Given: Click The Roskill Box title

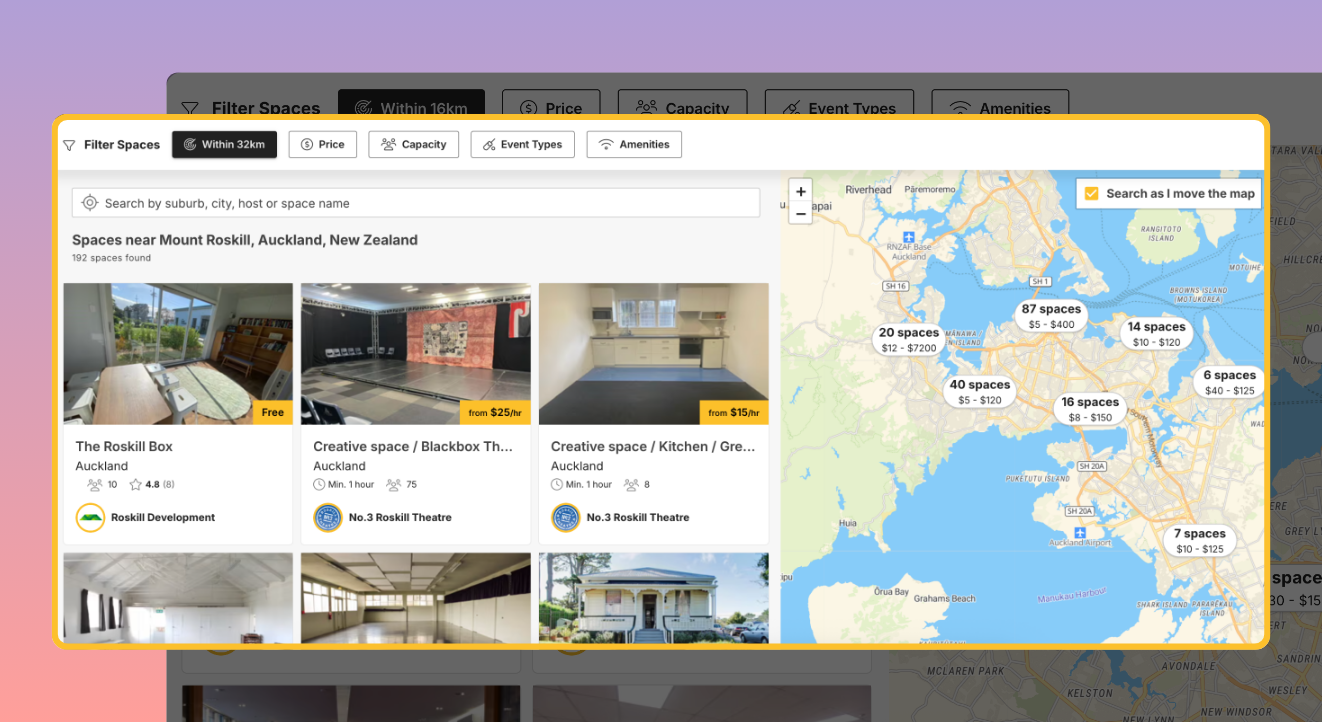Looking at the screenshot, I should tap(124, 447).
